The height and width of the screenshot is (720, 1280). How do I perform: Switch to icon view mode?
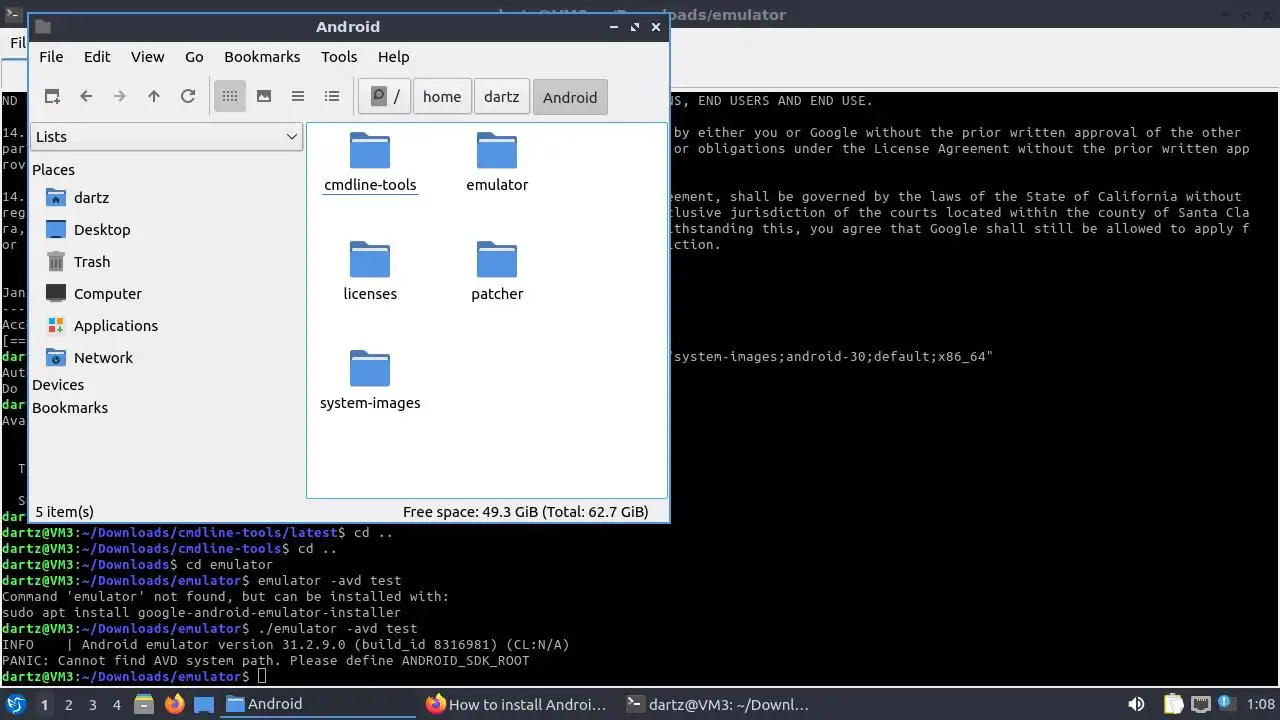coord(230,97)
